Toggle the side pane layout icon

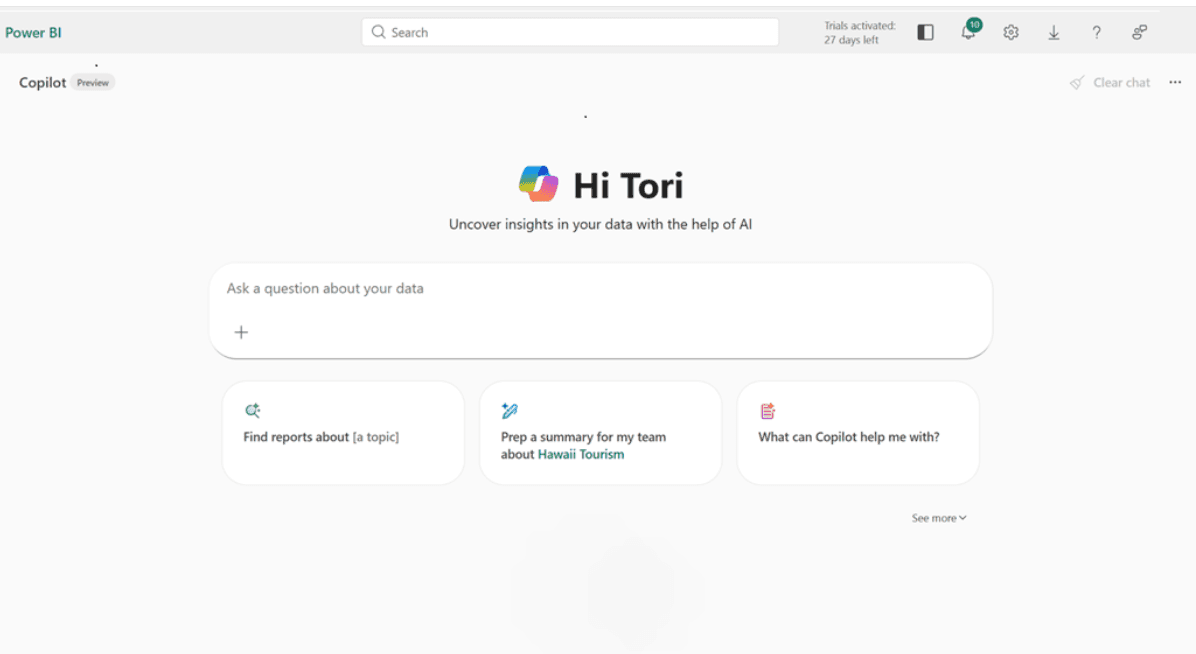(x=925, y=32)
